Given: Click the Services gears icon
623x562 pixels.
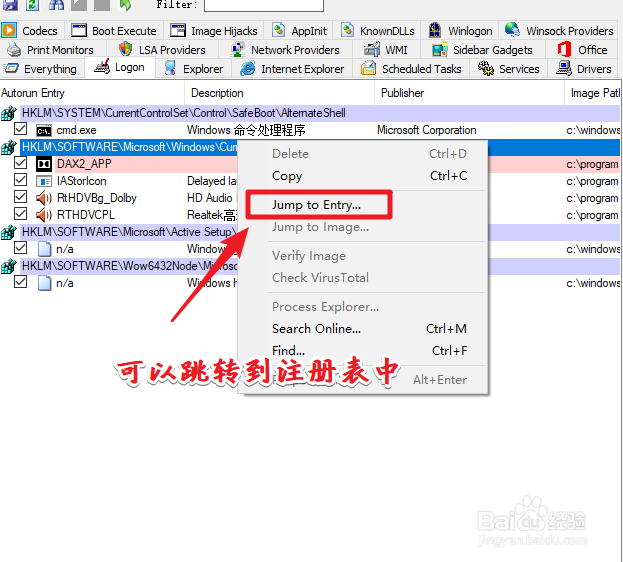Looking at the screenshot, I should tap(486, 68).
